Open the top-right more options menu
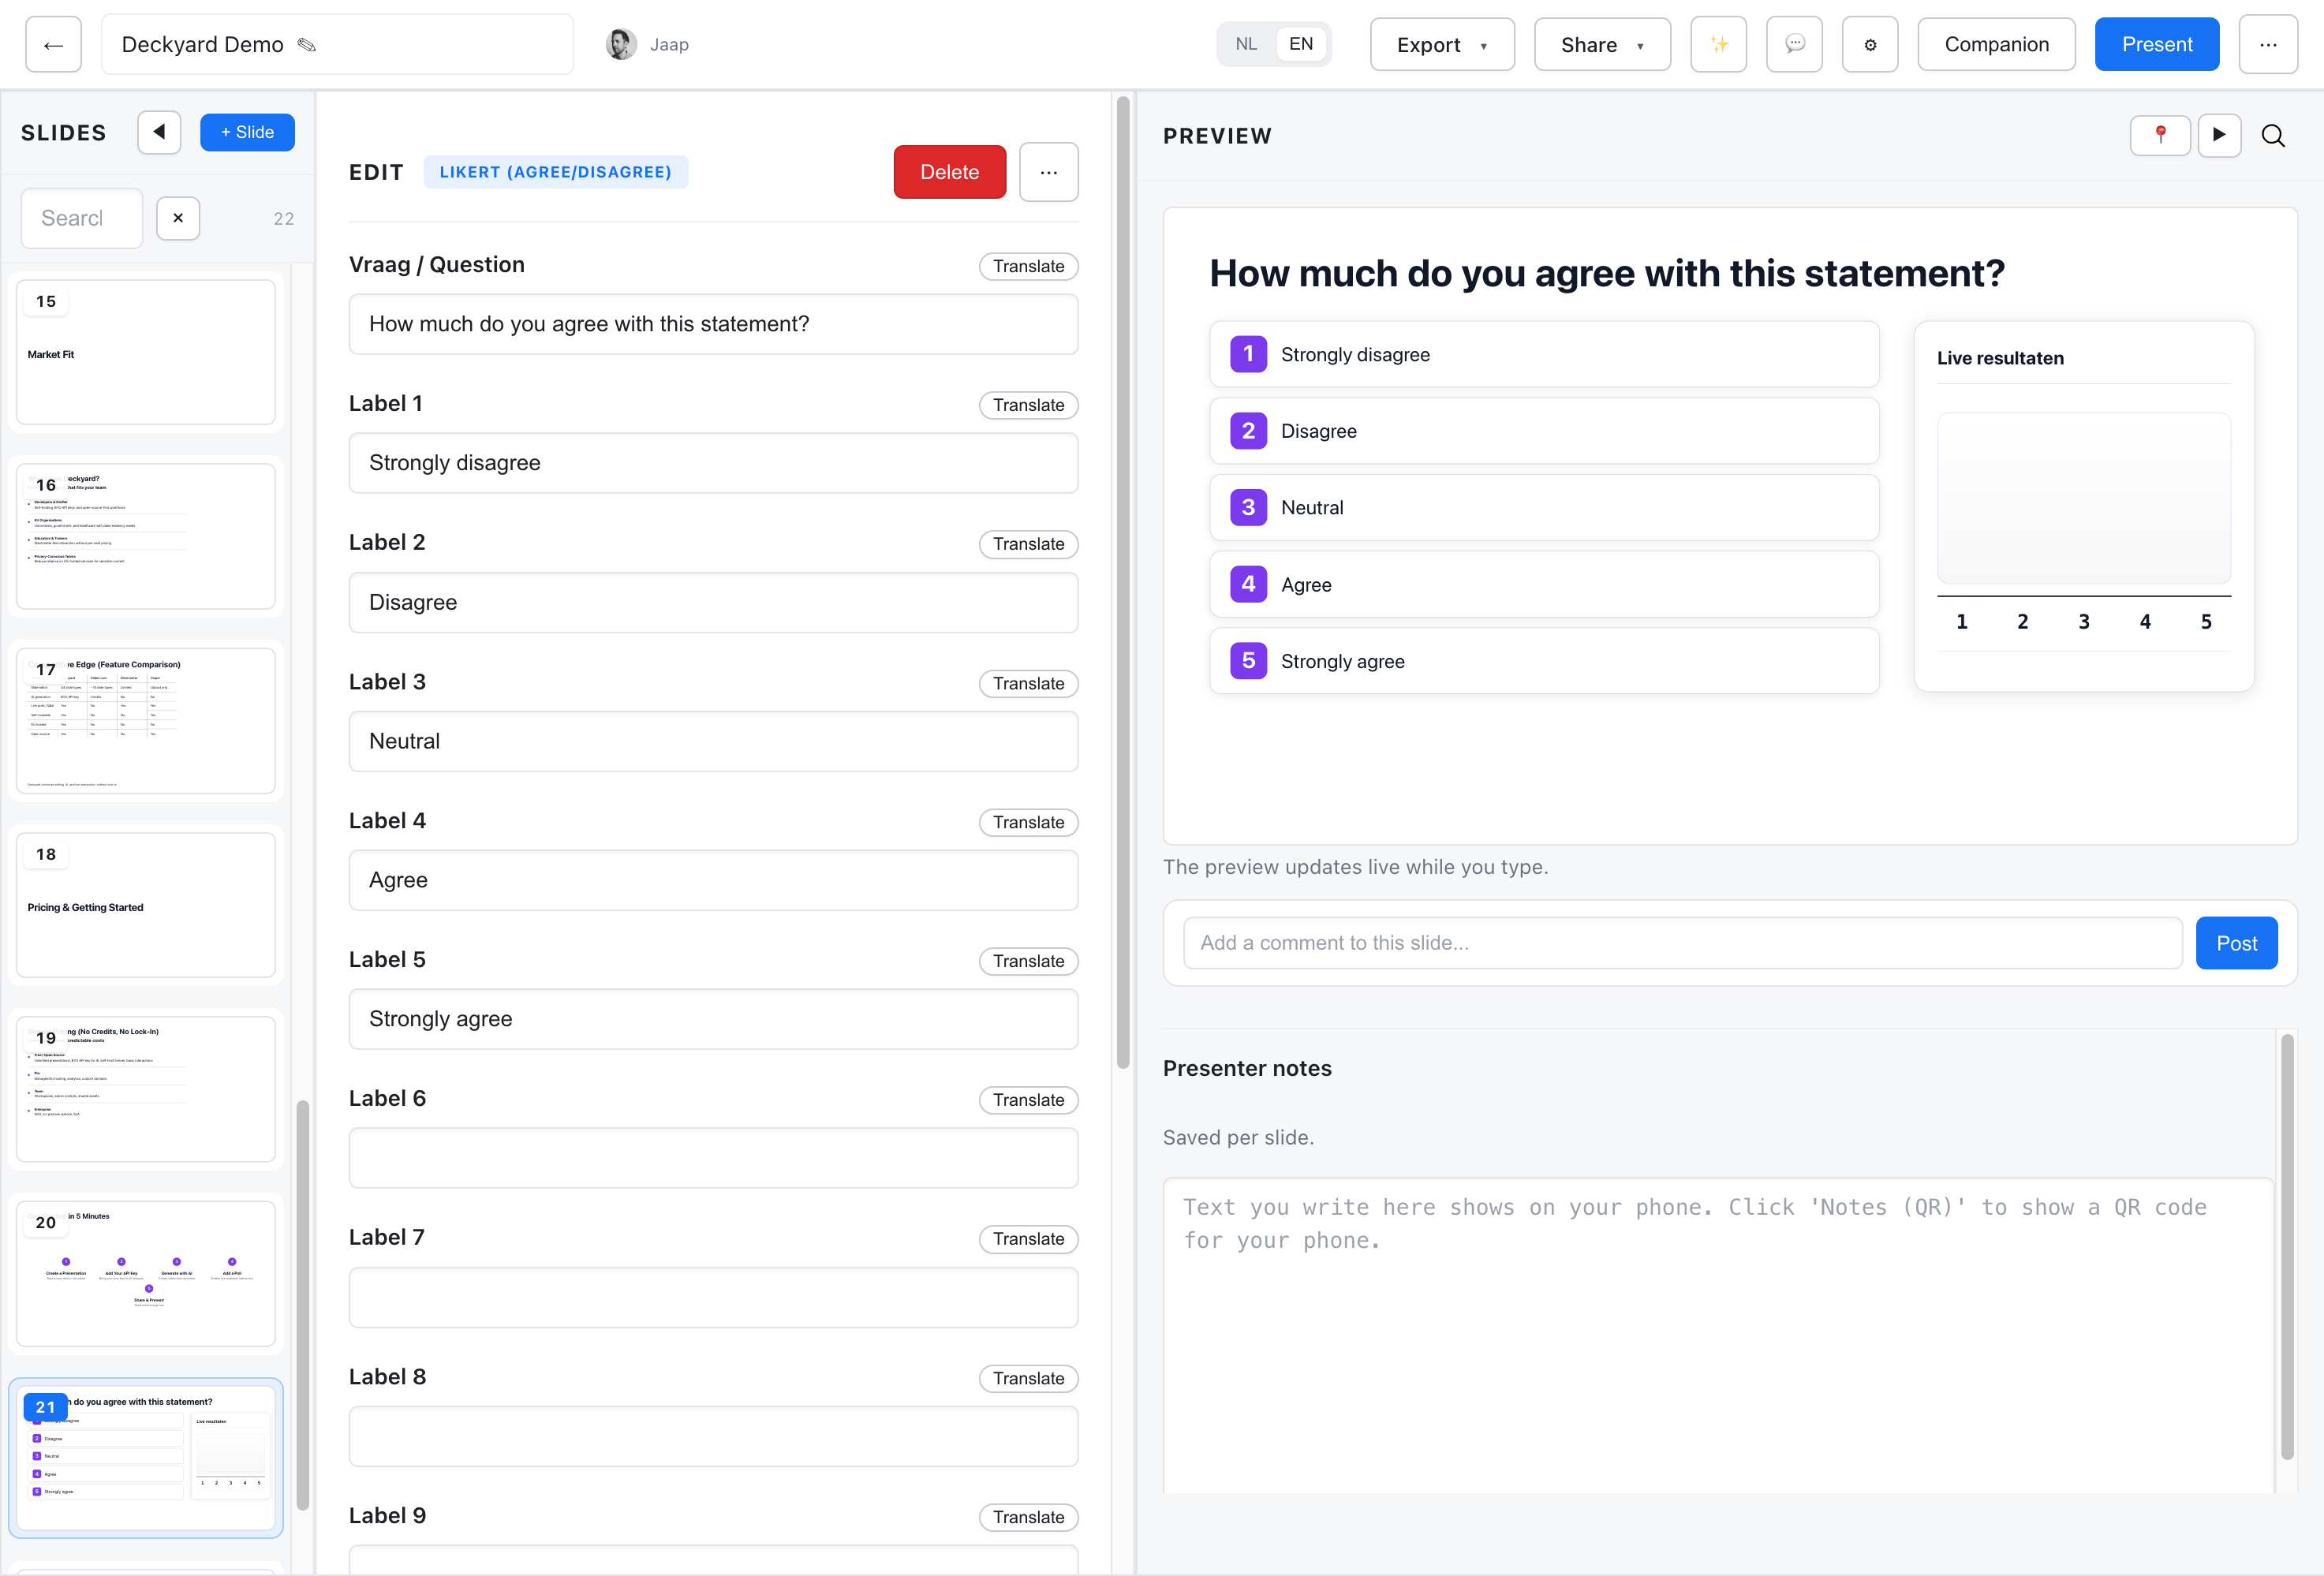The image size is (2324, 1576). tap(2268, 44)
